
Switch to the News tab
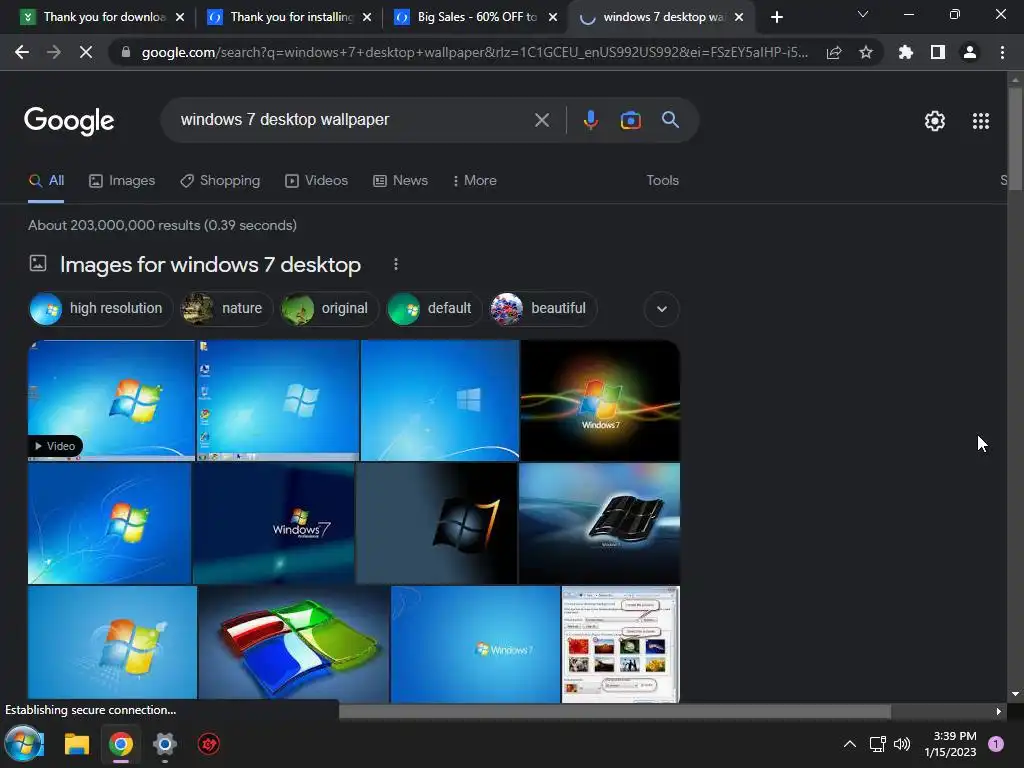400,181
